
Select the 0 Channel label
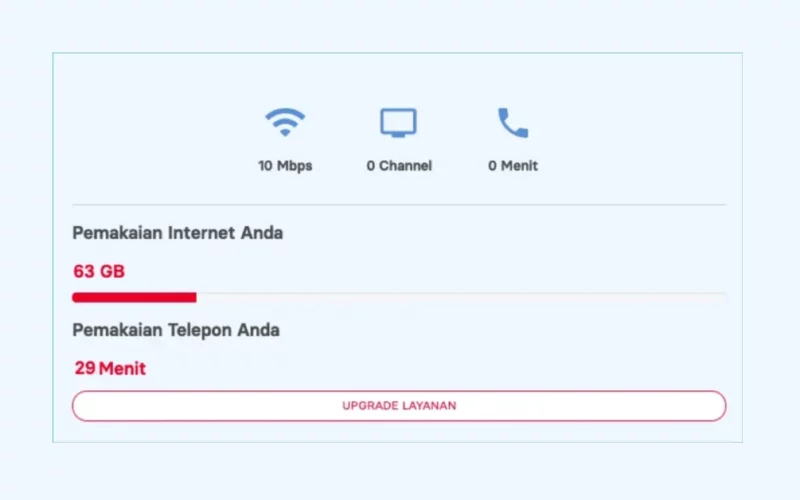coord(399,166)
